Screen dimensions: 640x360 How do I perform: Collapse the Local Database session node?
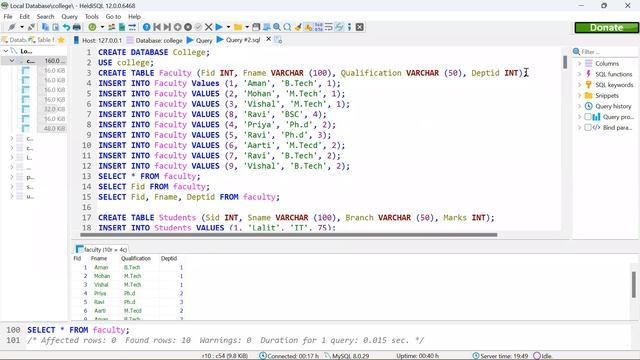pos(6,51)
